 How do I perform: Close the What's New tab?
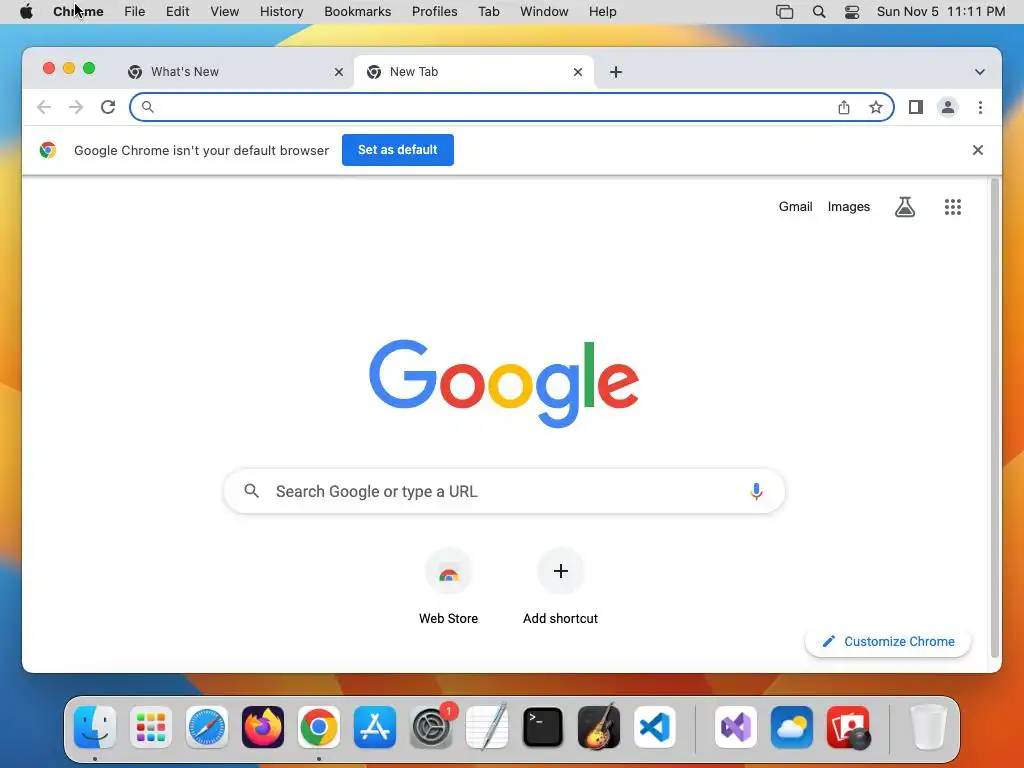coord(339,72)
